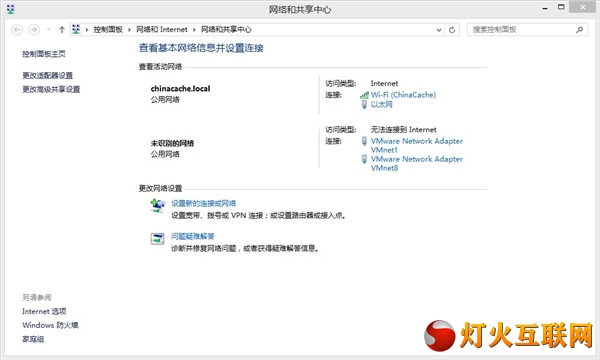600x360 pixels.
Task: Close the 网络和共享中心 window
Action: click(x=583, y=7)
